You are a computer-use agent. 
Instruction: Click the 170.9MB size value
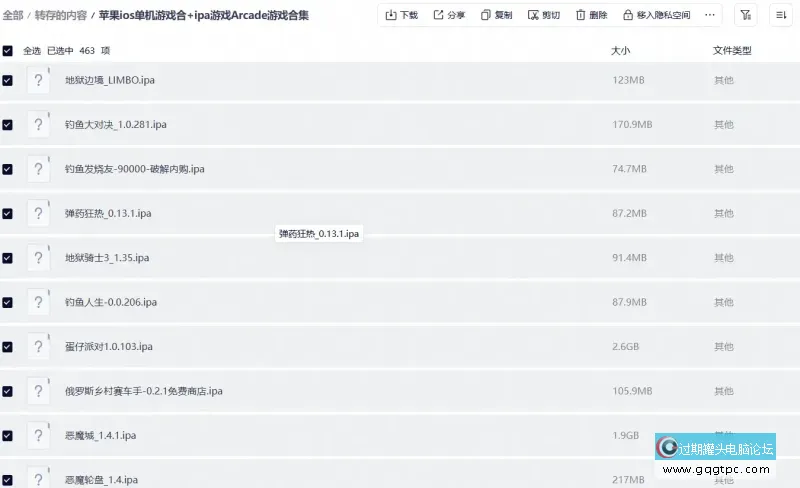632,125
